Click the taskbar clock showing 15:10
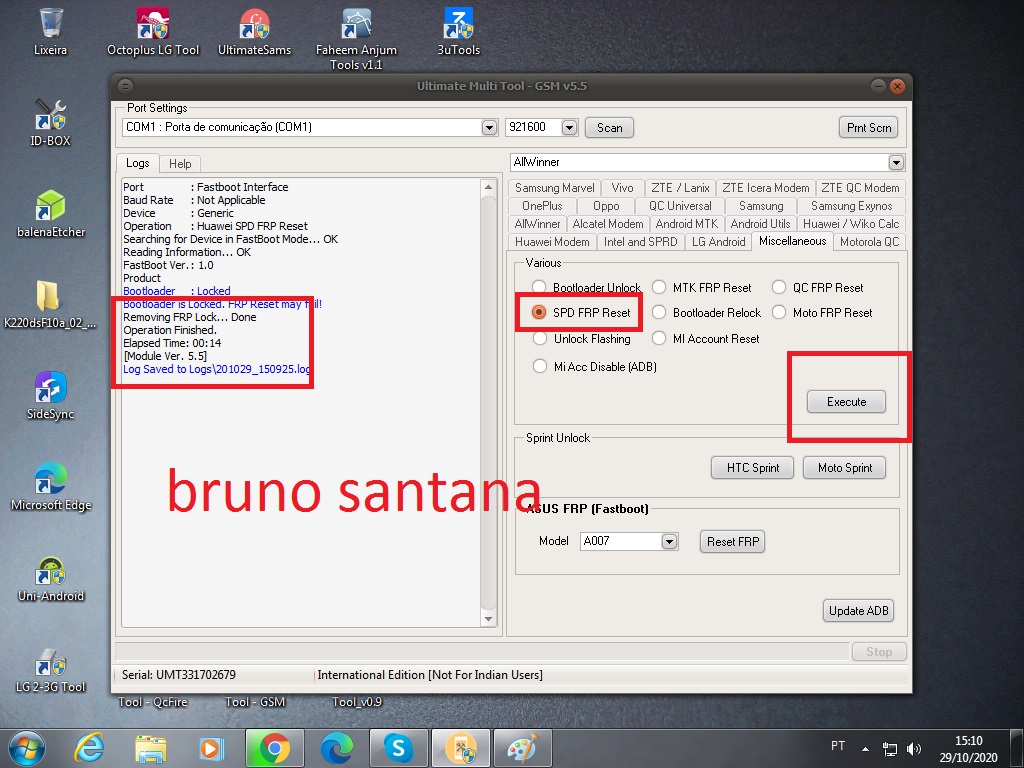 tap(968, 748)
